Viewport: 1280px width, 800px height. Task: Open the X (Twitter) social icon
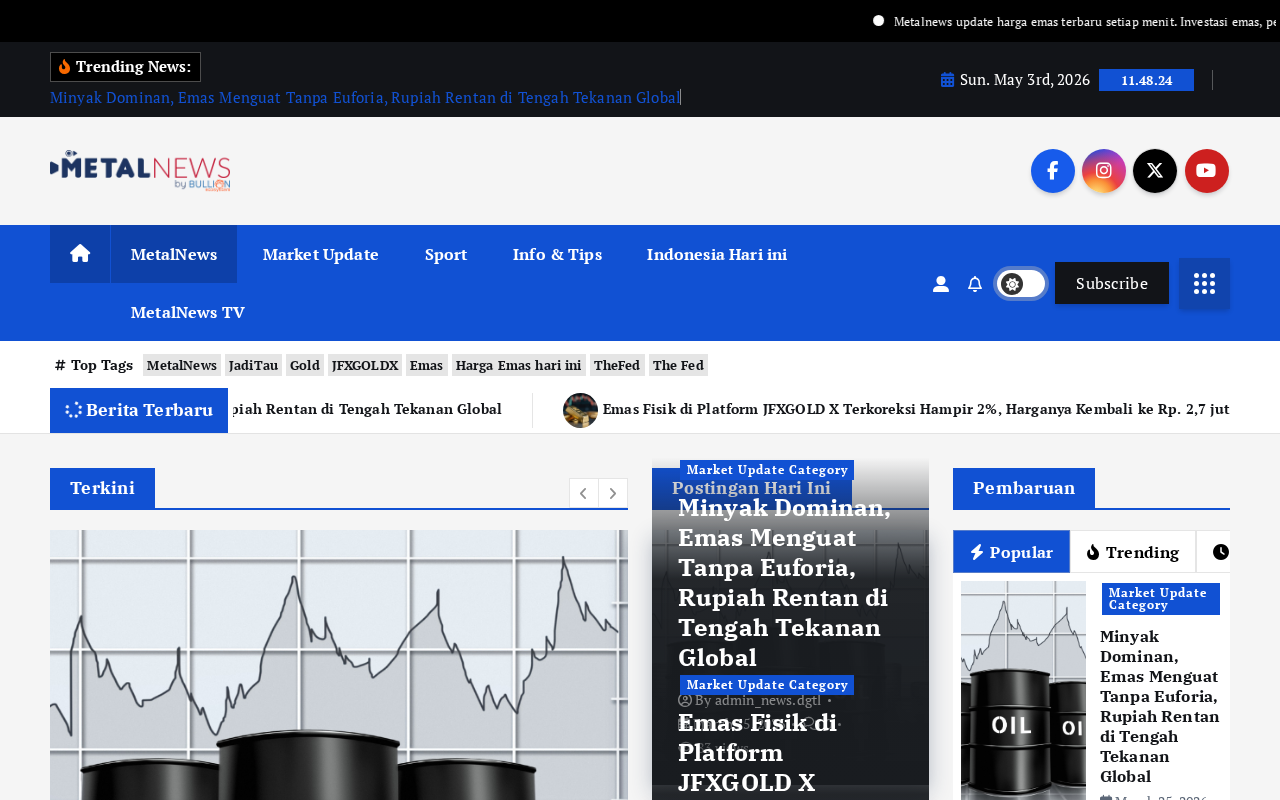(1155, 171)
